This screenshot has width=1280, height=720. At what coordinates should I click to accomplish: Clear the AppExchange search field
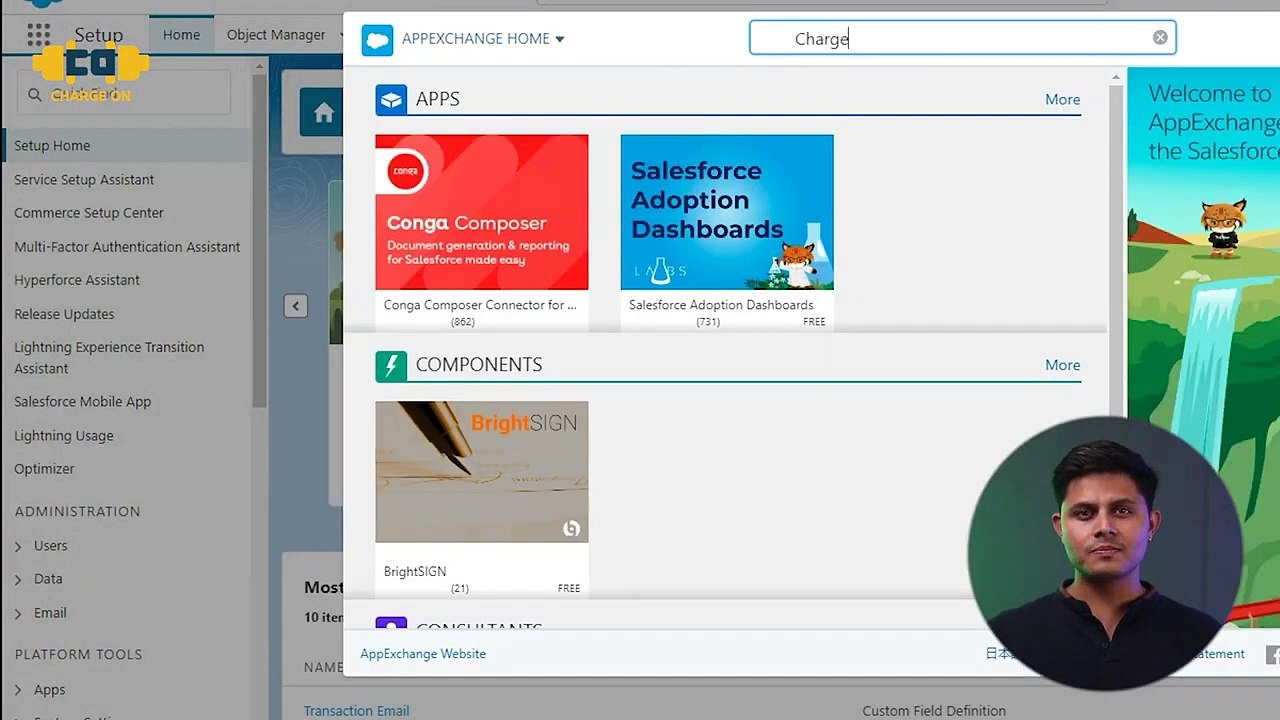point(1160,38)
